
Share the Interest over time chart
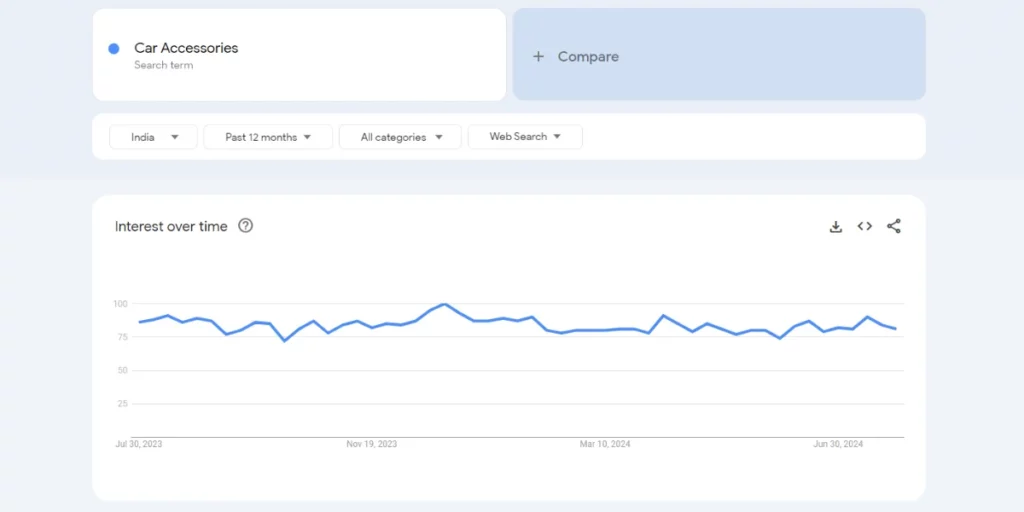click(893, 226)
